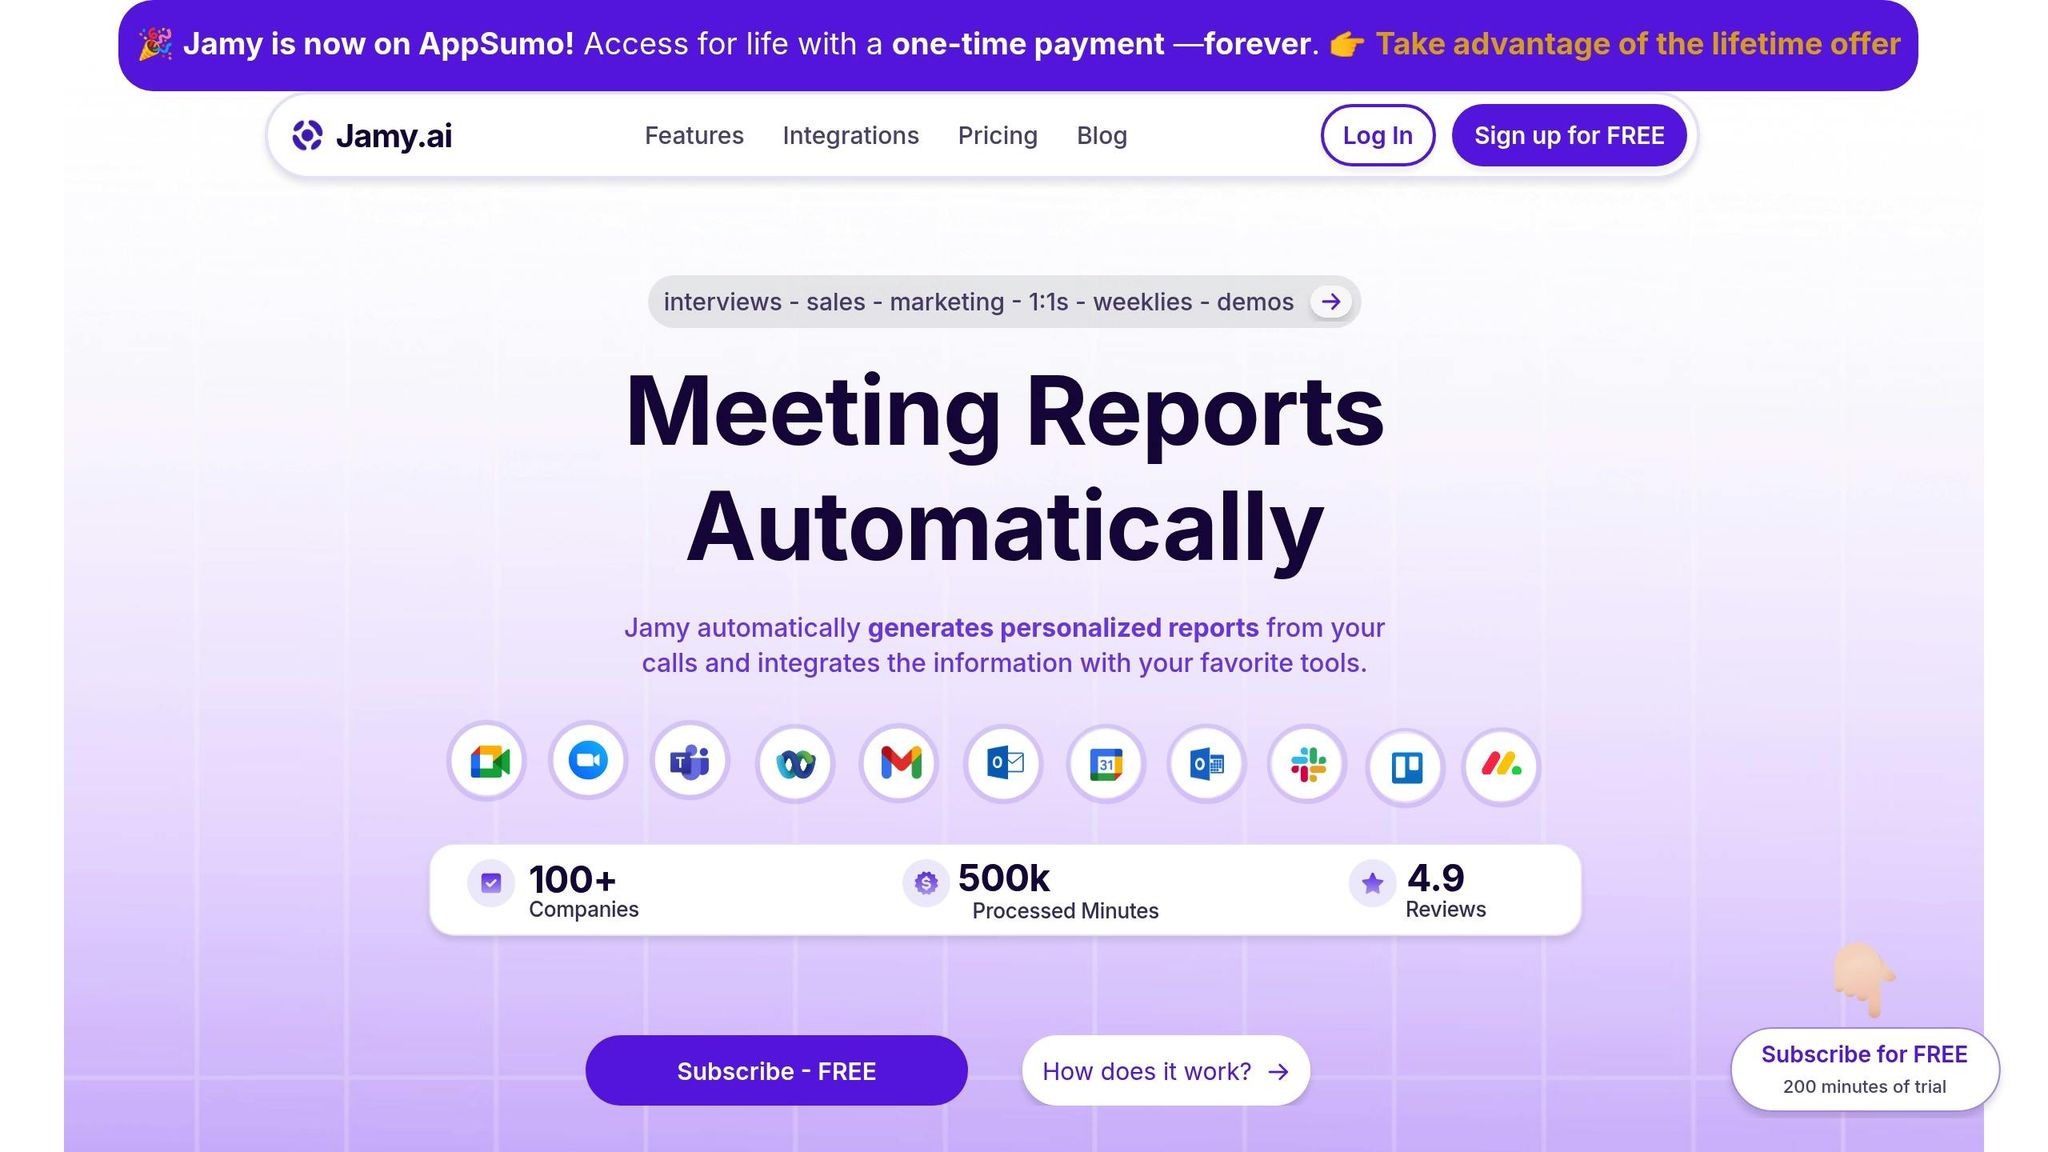The width and height of the screenshot is (2048, 1152).
Task: Open the Pricing page
Action: point(998,136)
